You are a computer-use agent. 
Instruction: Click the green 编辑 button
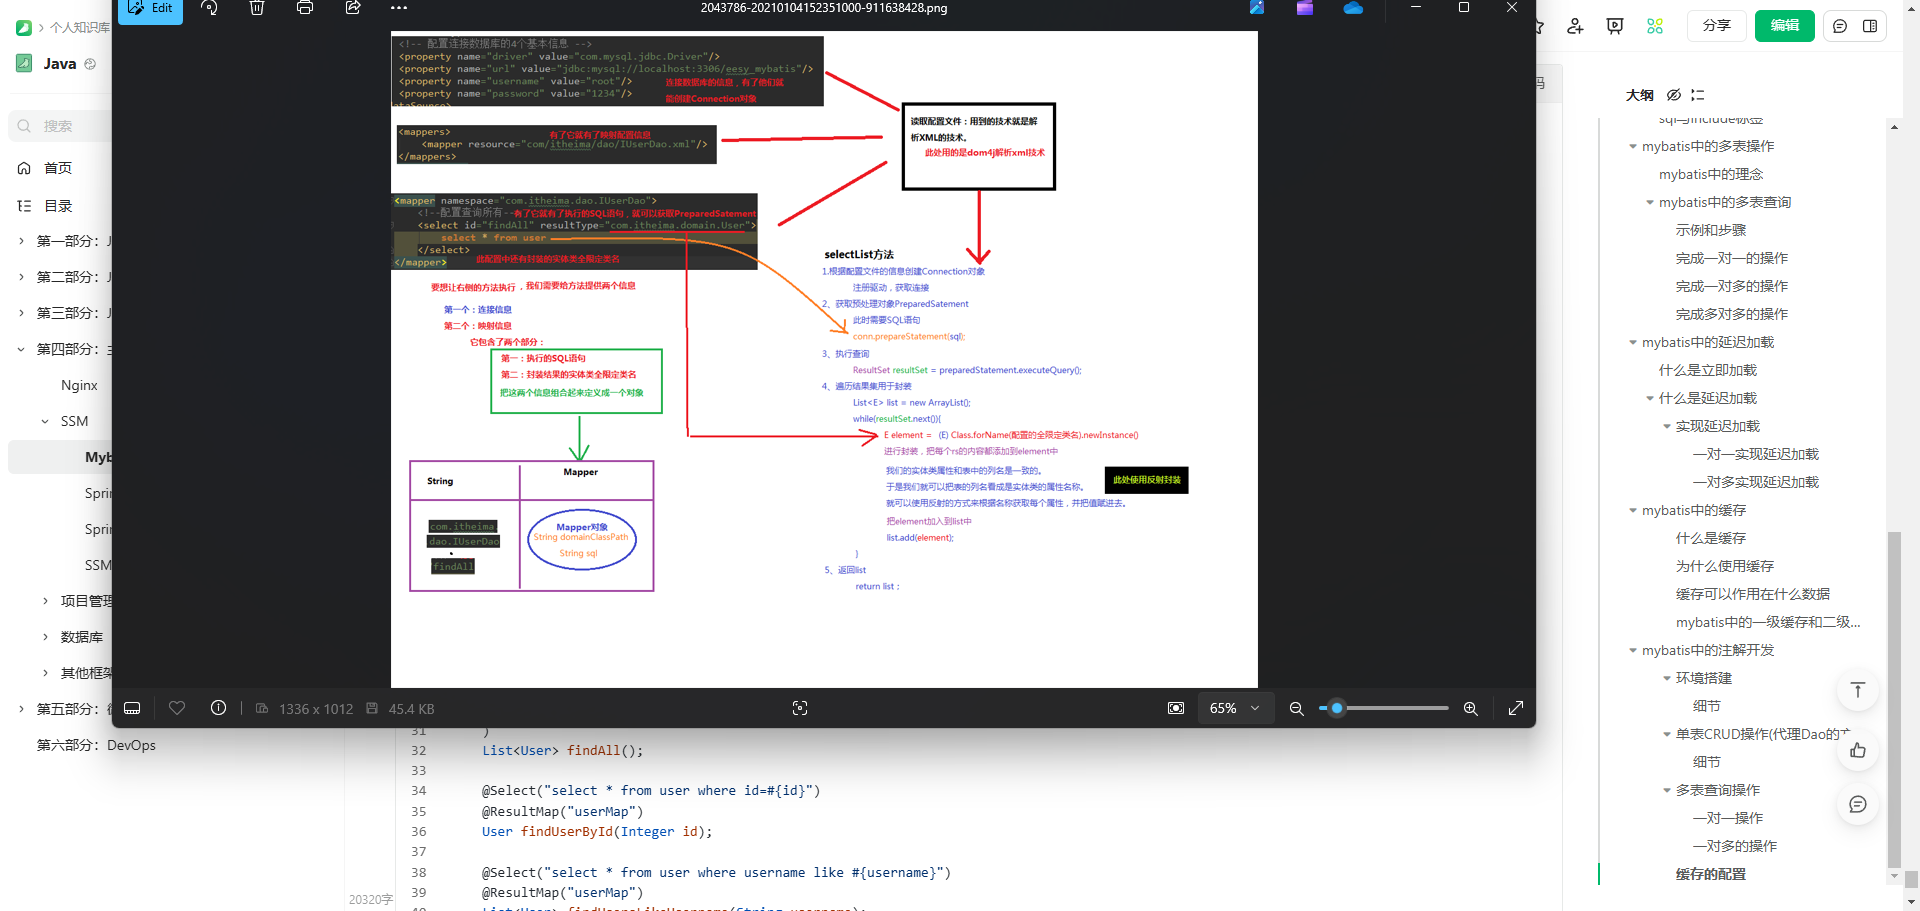(1784, 26)
